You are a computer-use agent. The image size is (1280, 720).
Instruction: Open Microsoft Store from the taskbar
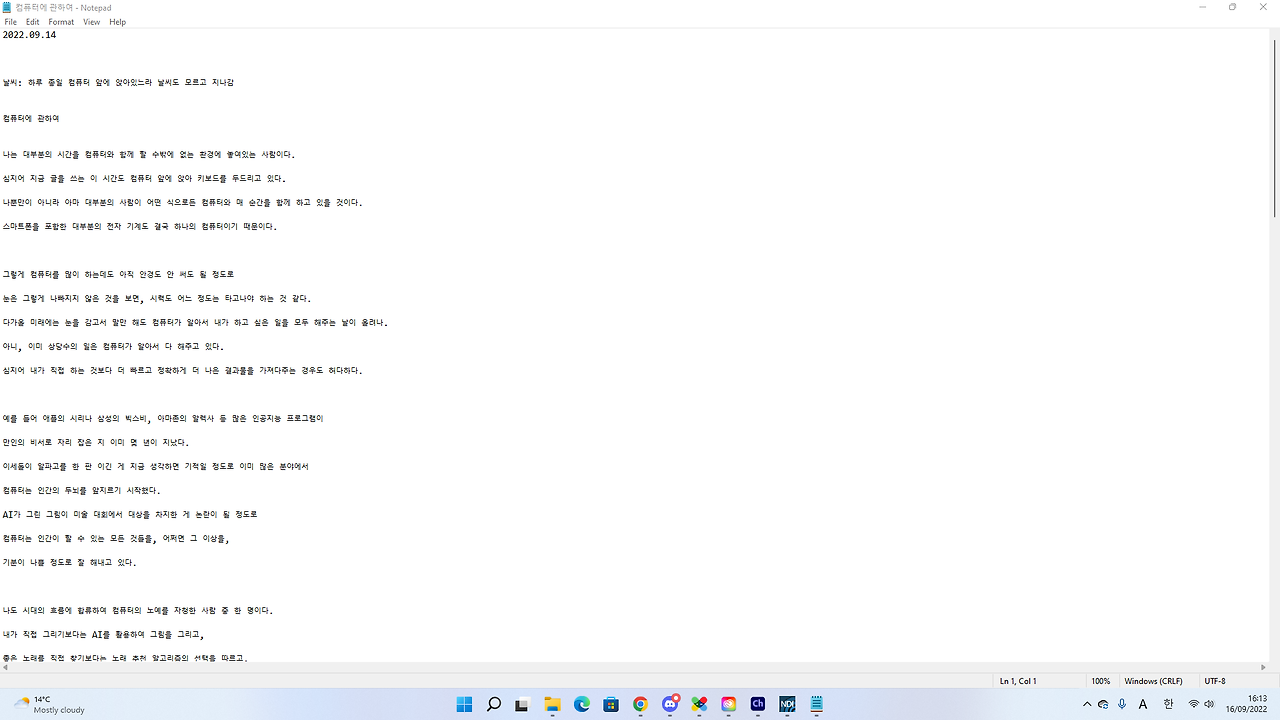[x=610, y=704]
